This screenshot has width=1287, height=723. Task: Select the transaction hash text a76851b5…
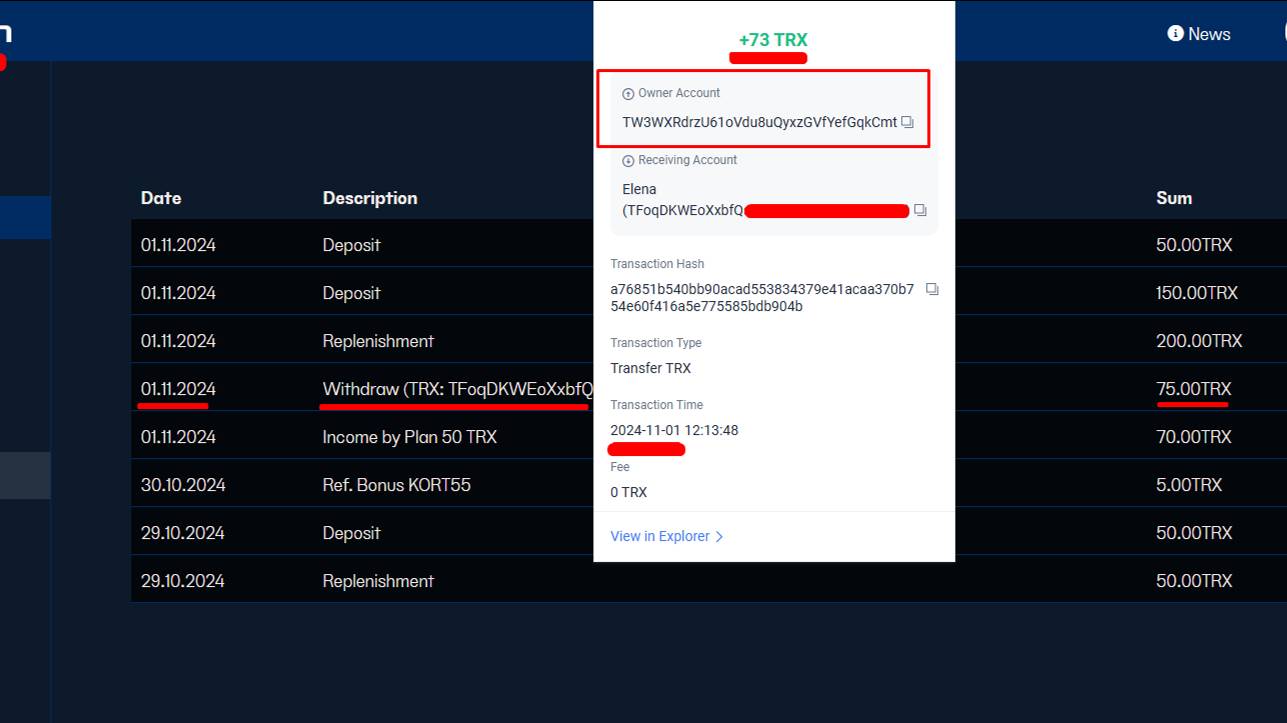[x=762, y=298]
